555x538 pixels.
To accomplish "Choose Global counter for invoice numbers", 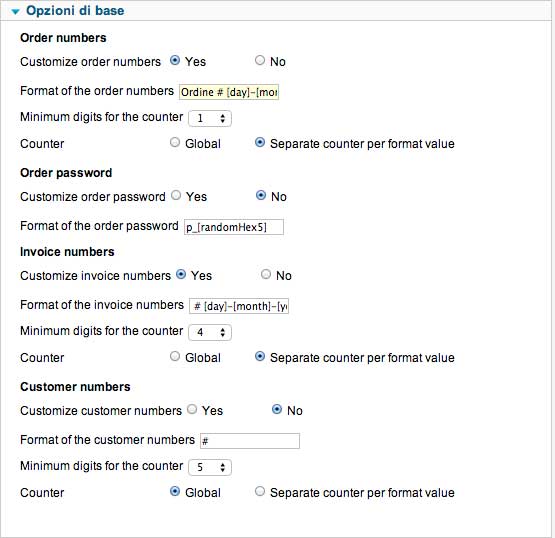I will point(175,356).
